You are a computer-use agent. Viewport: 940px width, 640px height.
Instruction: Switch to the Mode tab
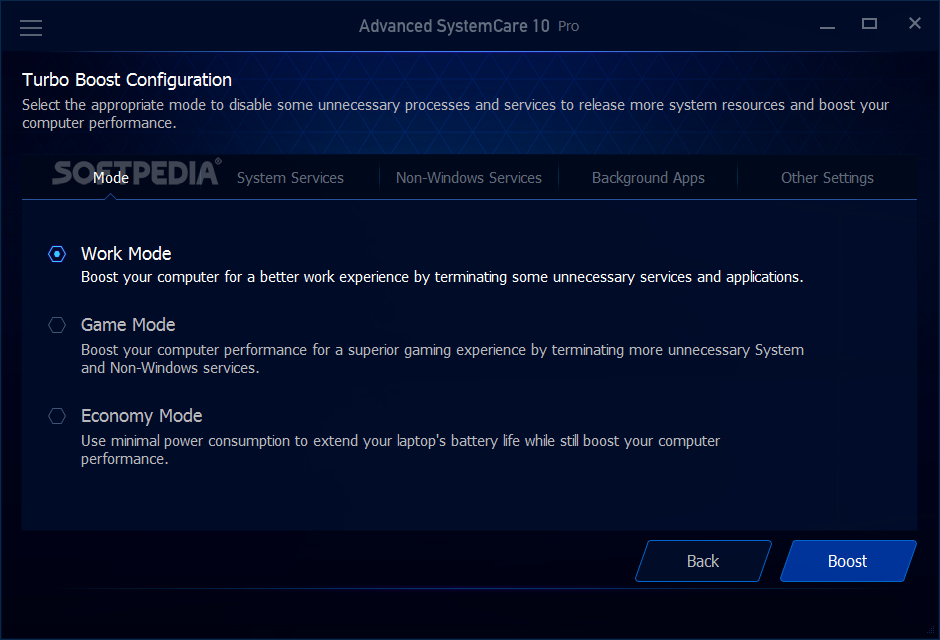(111, 178)
